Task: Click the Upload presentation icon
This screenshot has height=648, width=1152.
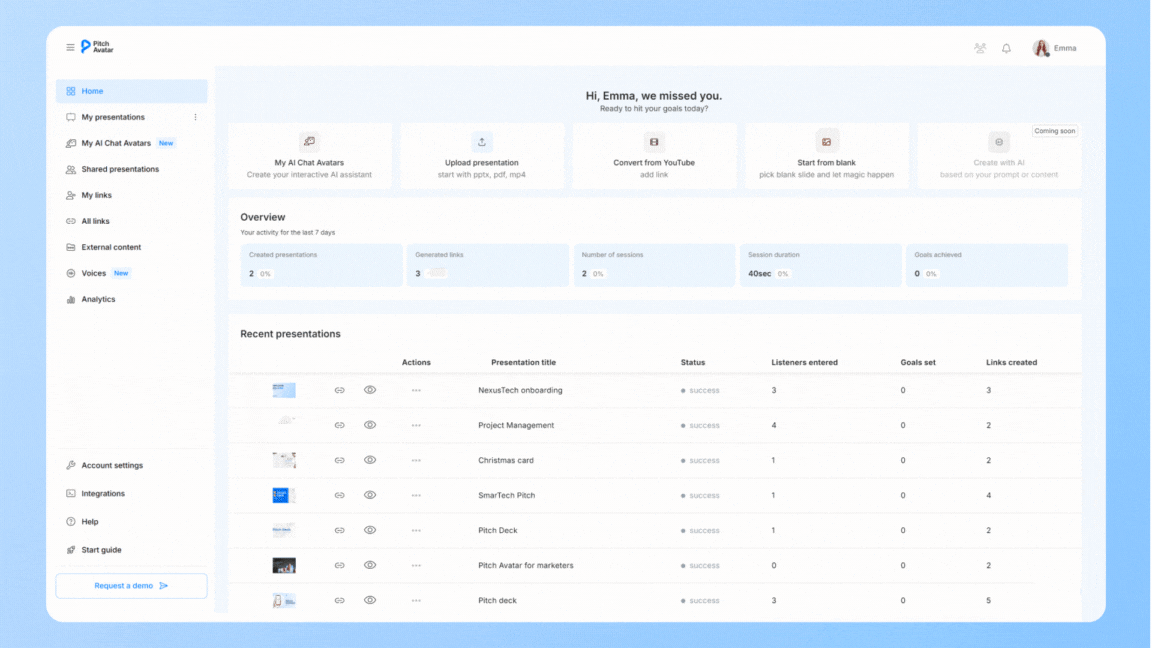Action: (482, 142)
